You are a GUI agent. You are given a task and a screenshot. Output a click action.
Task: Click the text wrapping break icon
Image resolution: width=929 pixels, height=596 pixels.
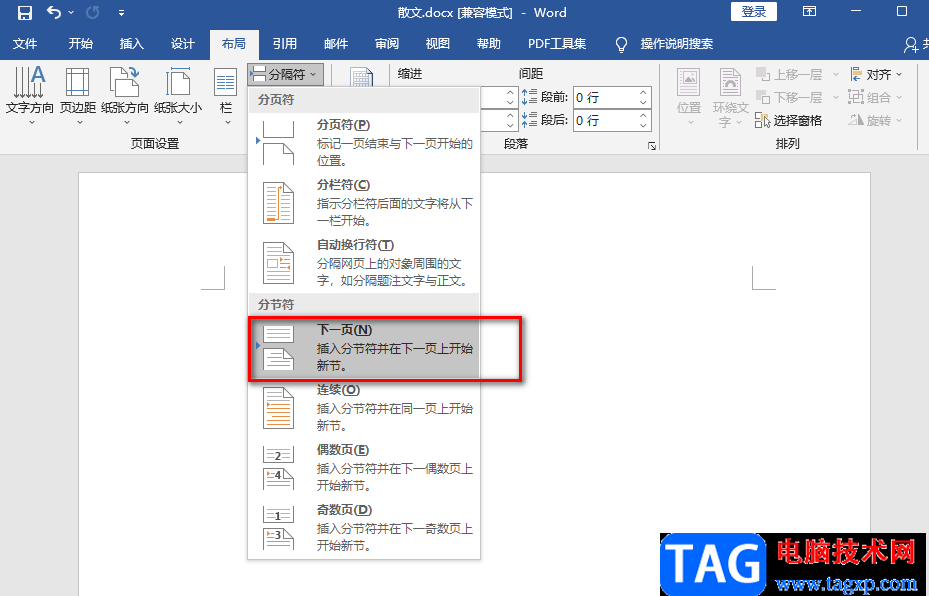[278, 262]
